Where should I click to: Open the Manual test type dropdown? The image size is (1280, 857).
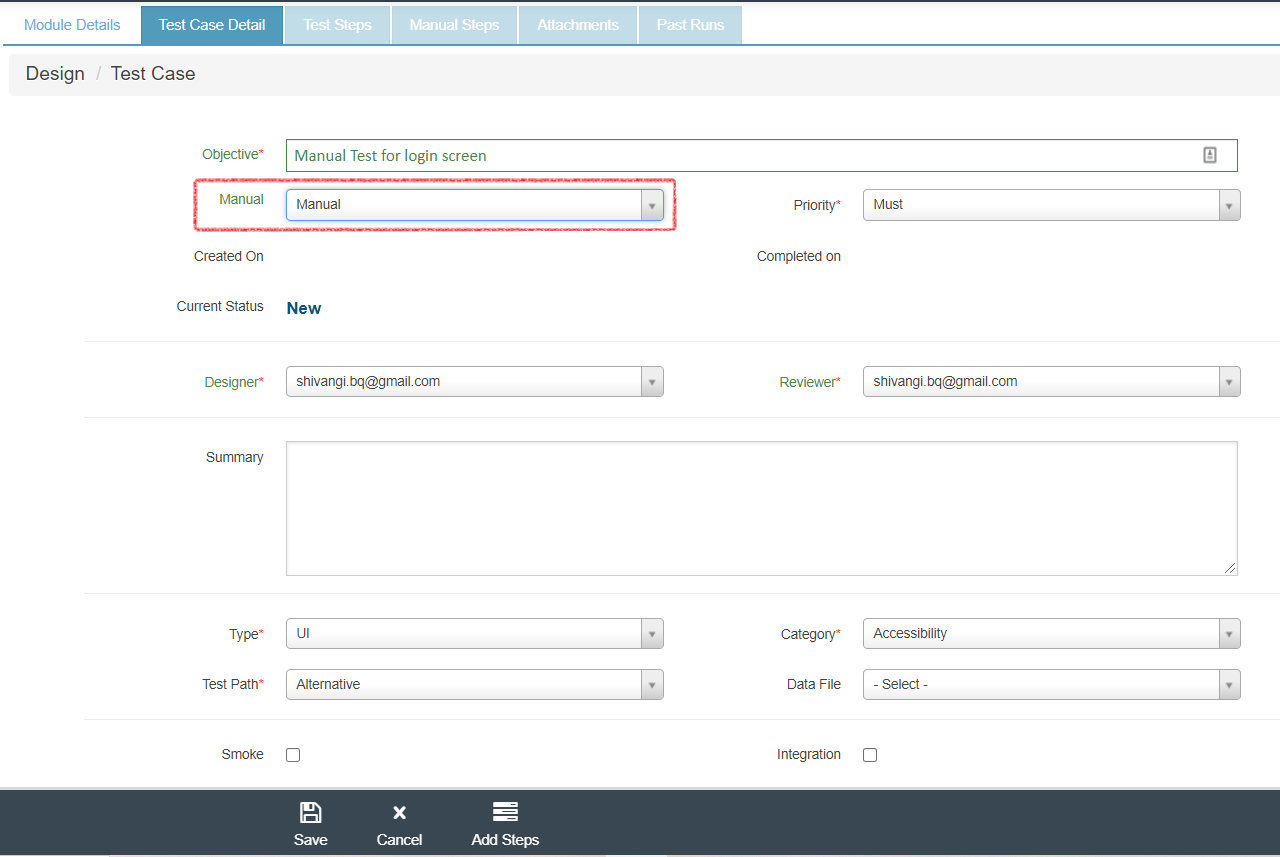coord(475,205)
